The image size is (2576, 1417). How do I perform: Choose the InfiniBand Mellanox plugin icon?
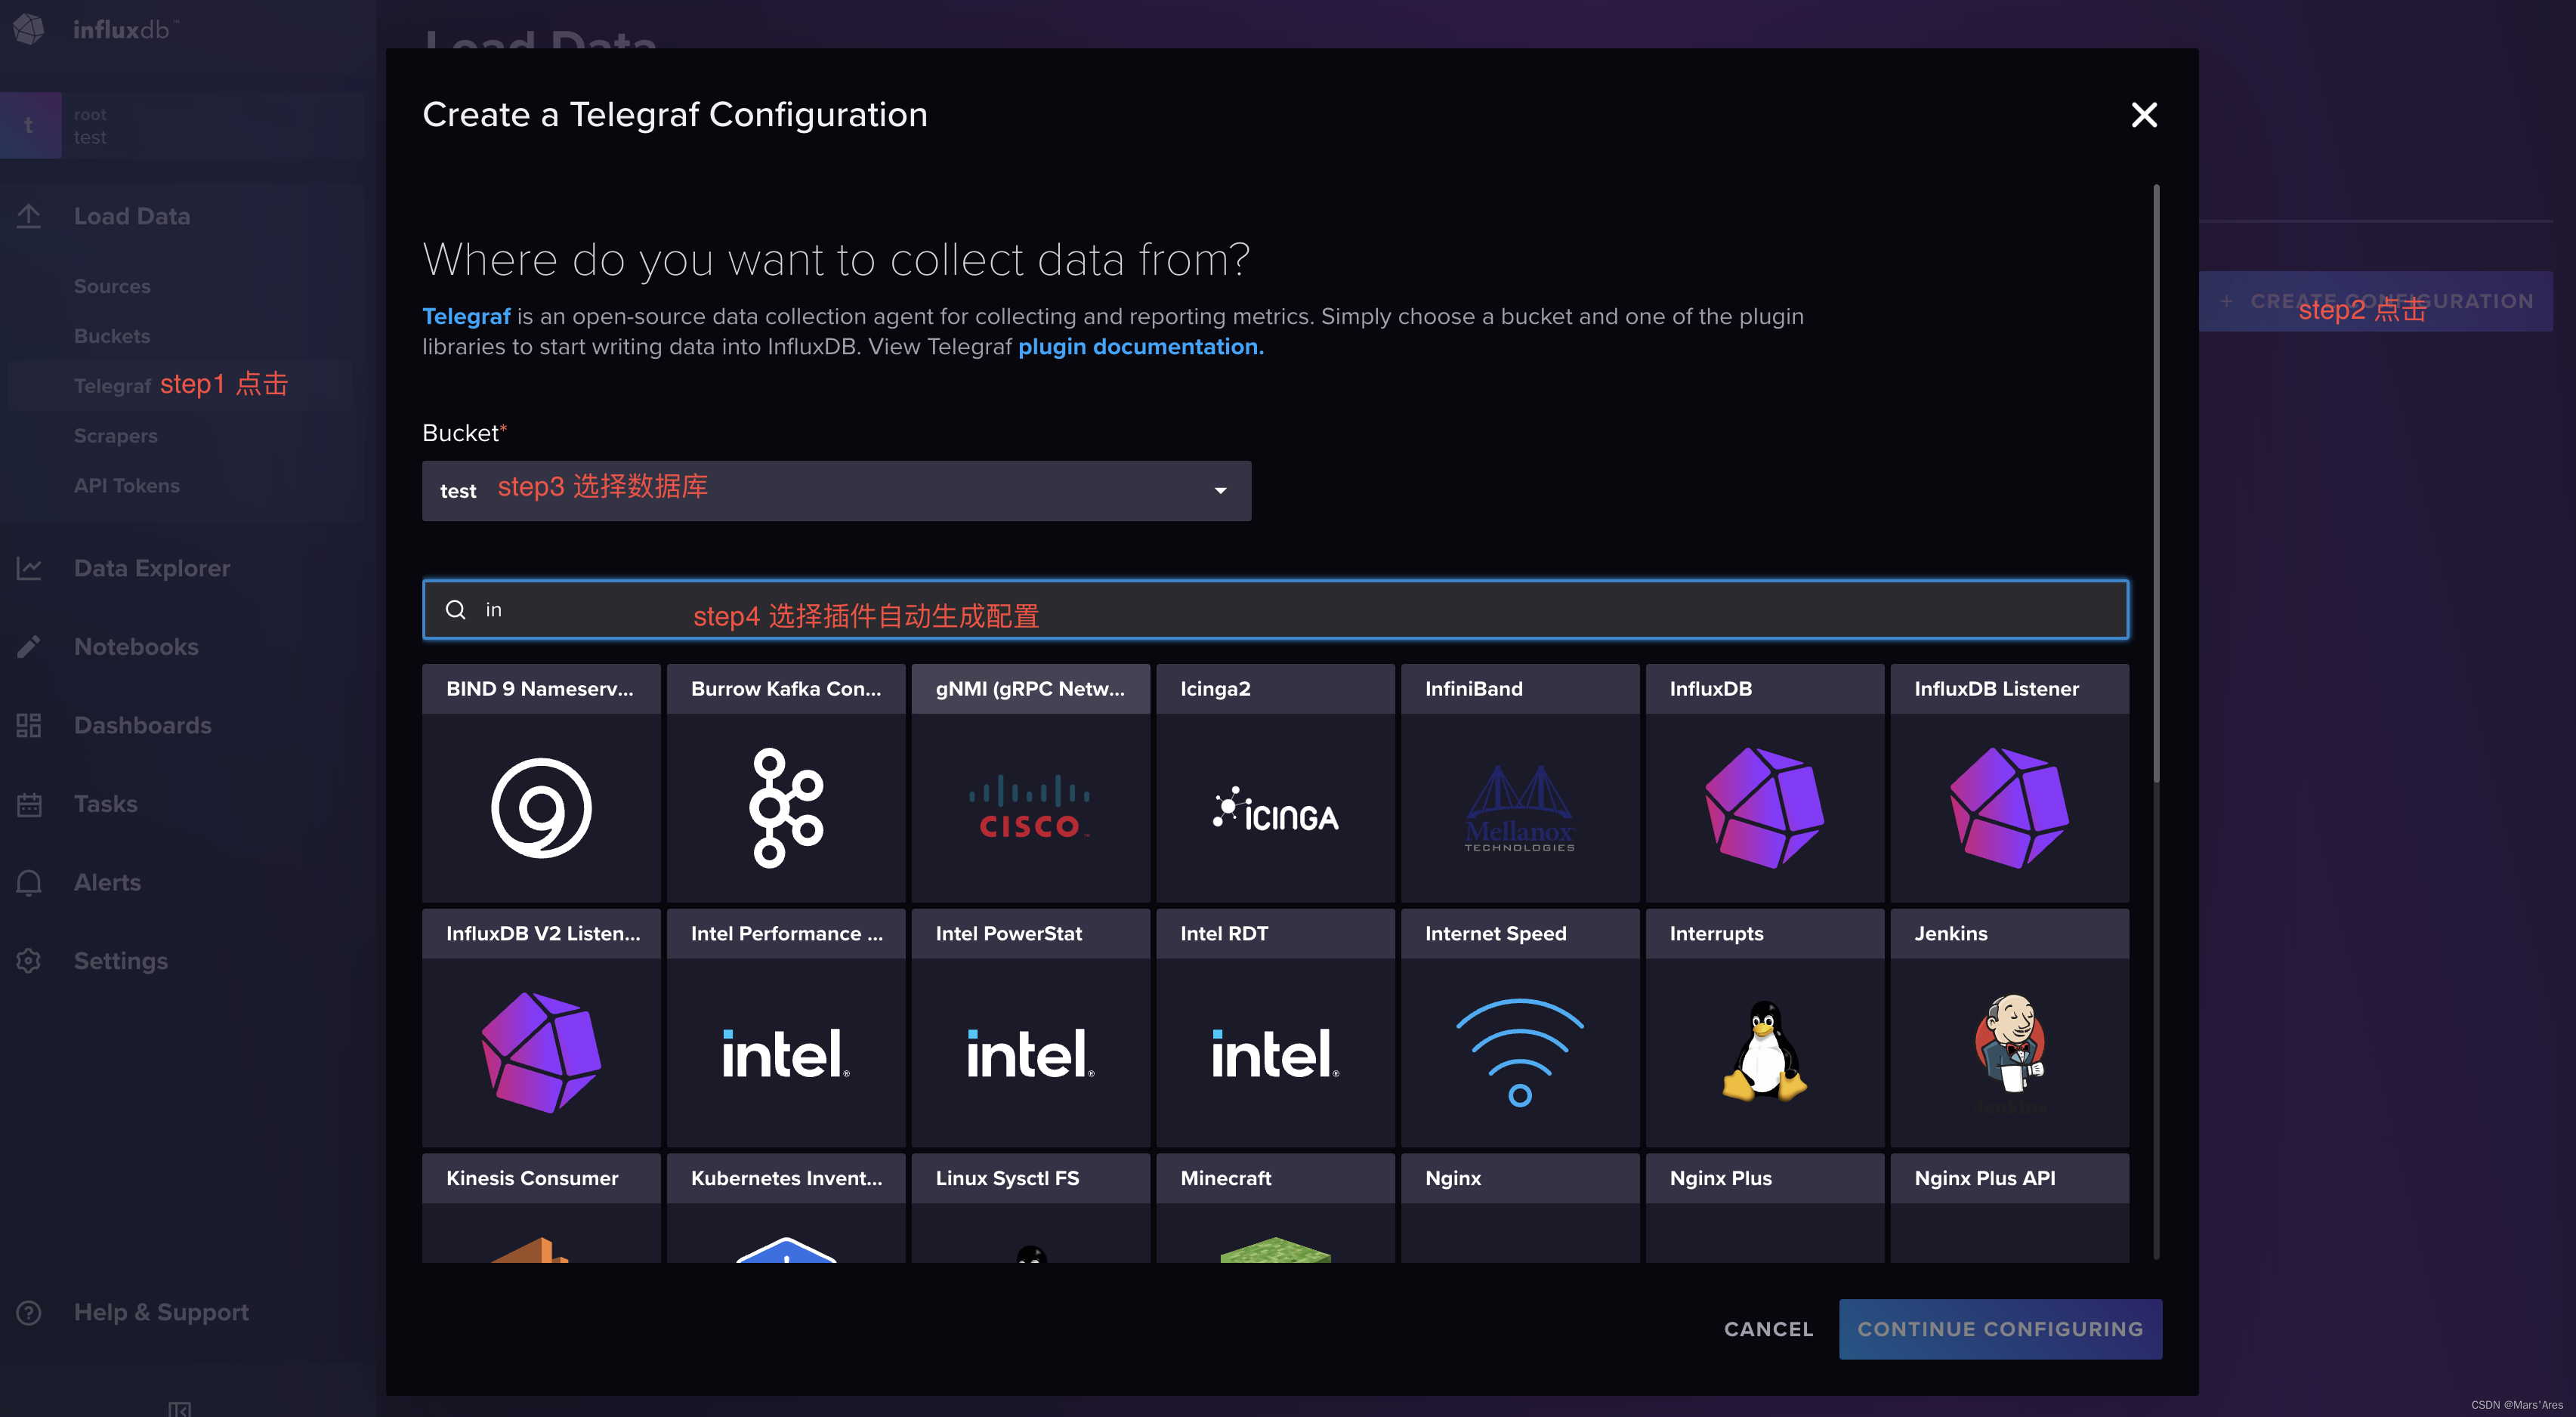[x=1519, y=808]
